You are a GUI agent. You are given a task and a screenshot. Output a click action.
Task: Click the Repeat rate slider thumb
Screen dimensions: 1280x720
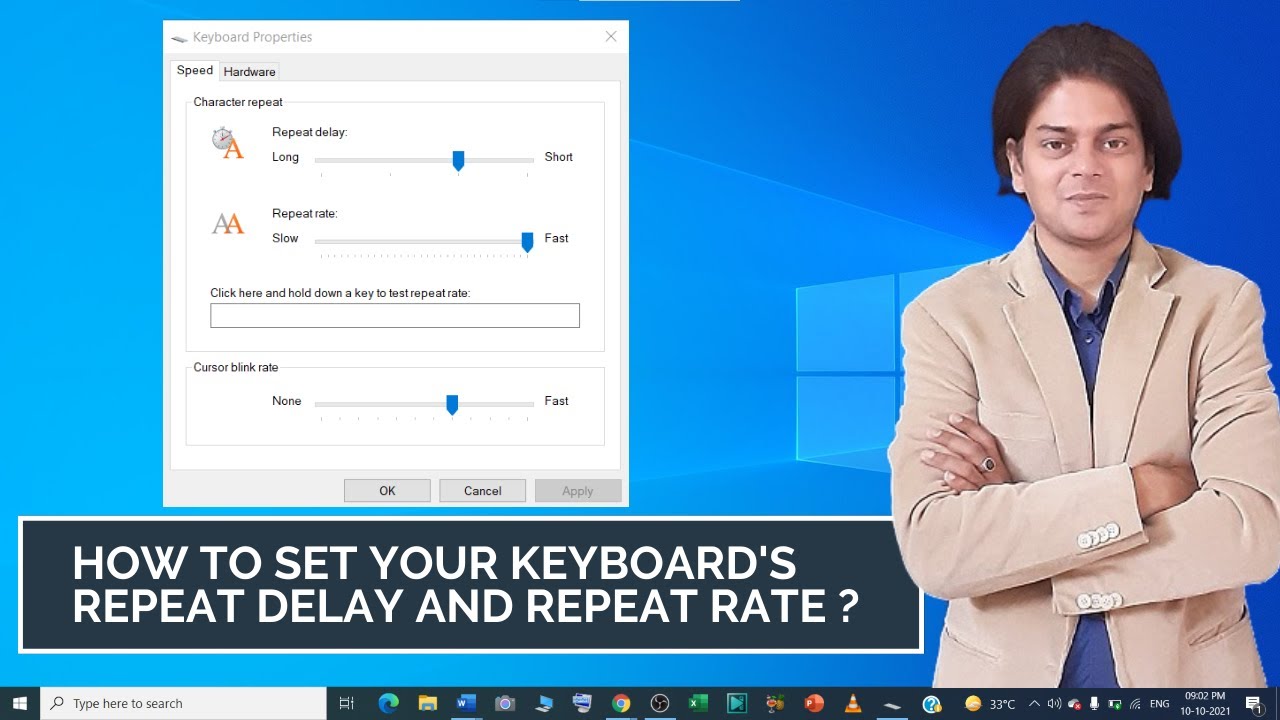click(x=527, y=242)
